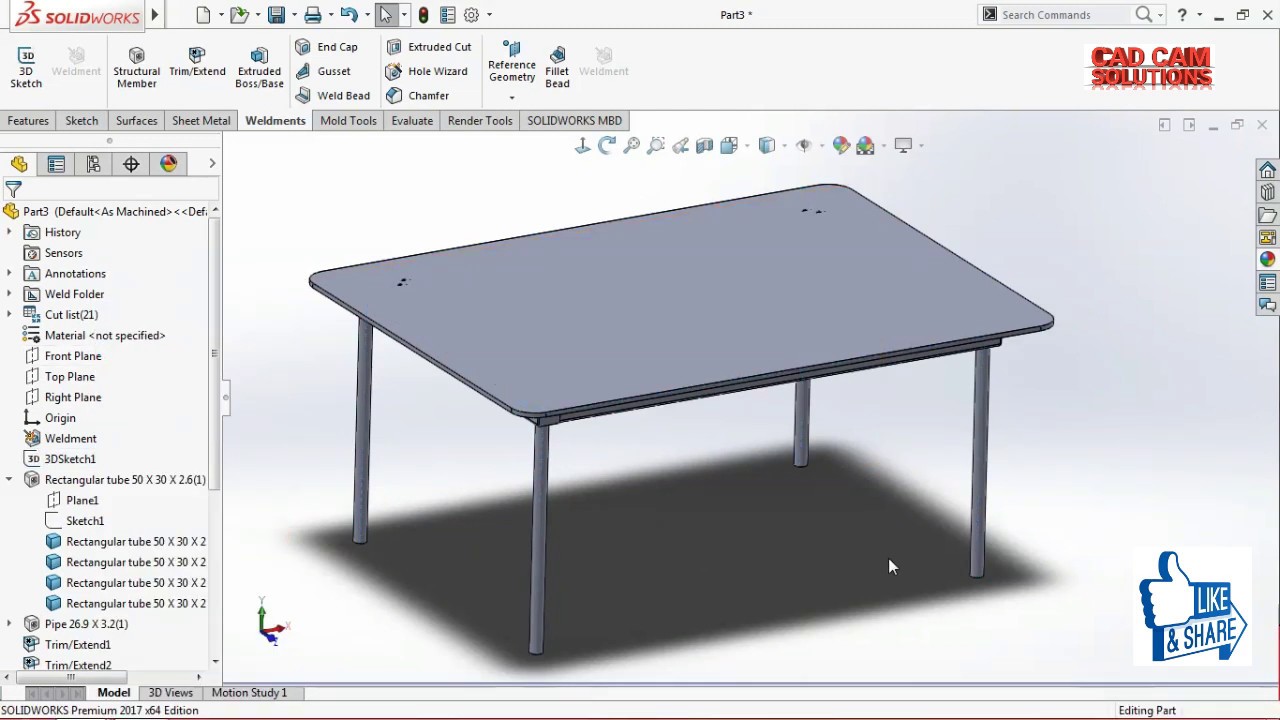Open the Design Library task pane
The height and width of the screenshot is (720, 1280).
pyautogui.click(x=1267, y=192)
